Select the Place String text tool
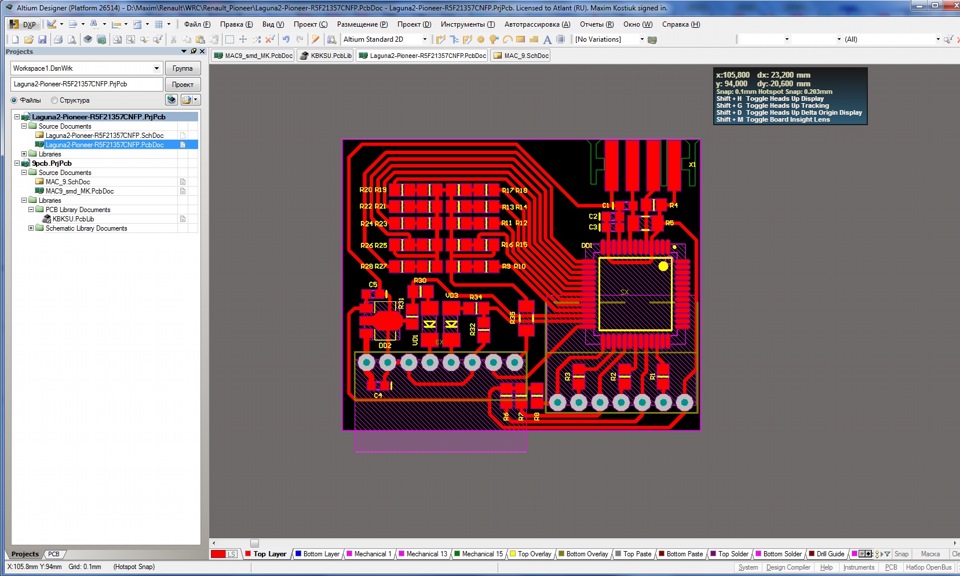This screenshot has width=960, height=576. (x=547, y=40)
